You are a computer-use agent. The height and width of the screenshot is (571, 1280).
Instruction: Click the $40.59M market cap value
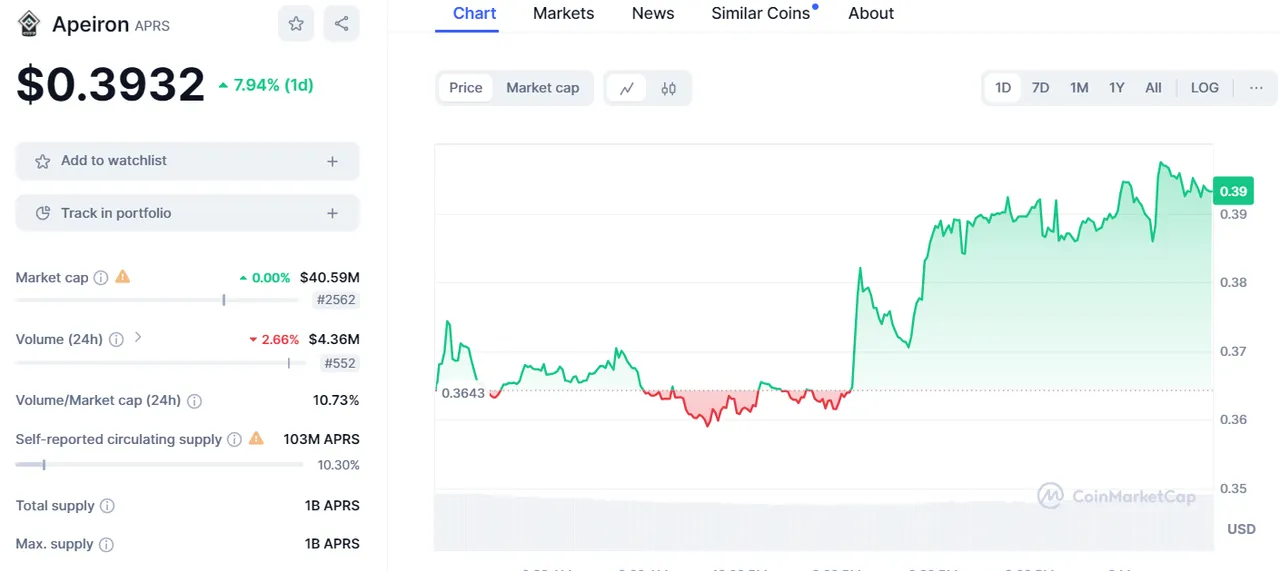tap(330, 278)
